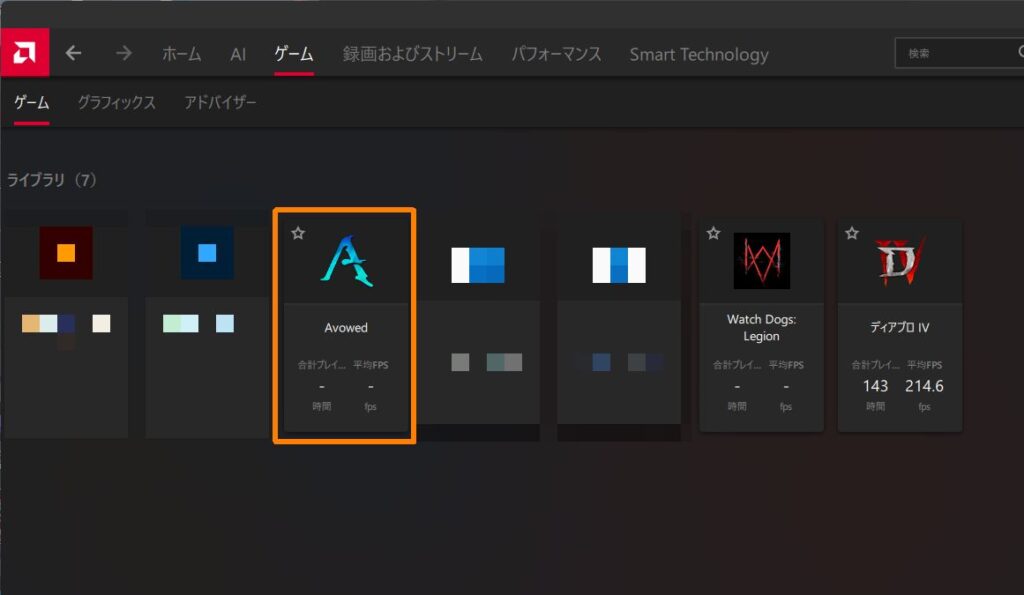Viewport: 1024px width, 595px height.
Task: Open the orange-square game tile icon
Action: [x=66, y=253]
